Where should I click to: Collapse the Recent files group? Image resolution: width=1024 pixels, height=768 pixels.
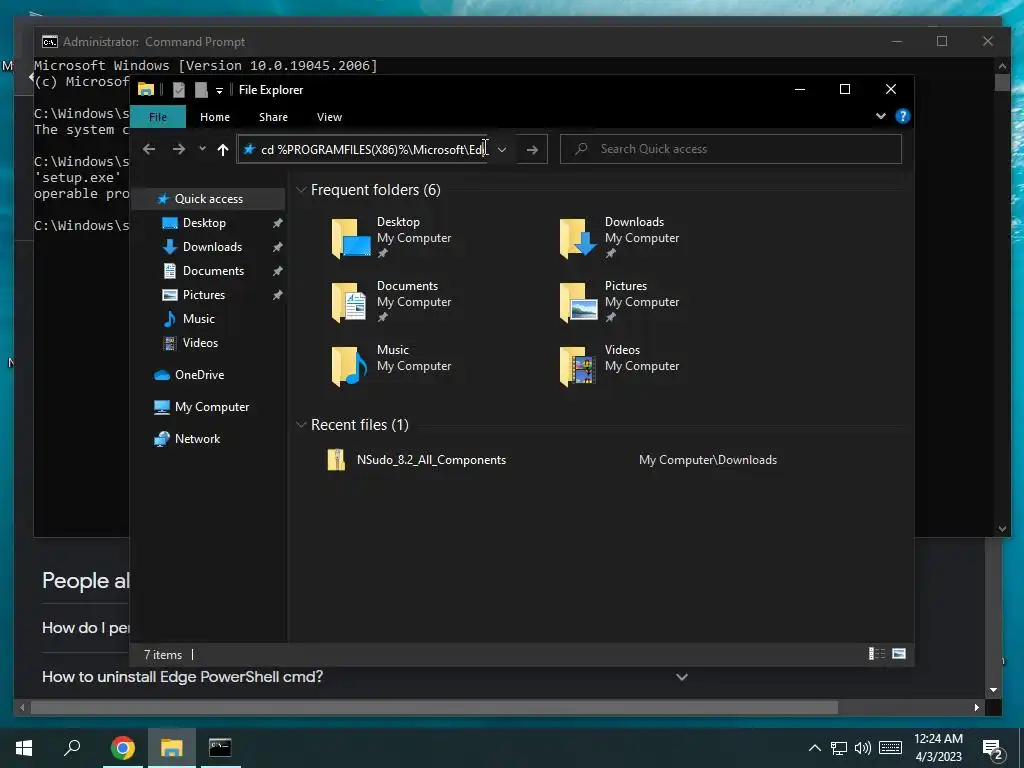click(x=301, y=424)
